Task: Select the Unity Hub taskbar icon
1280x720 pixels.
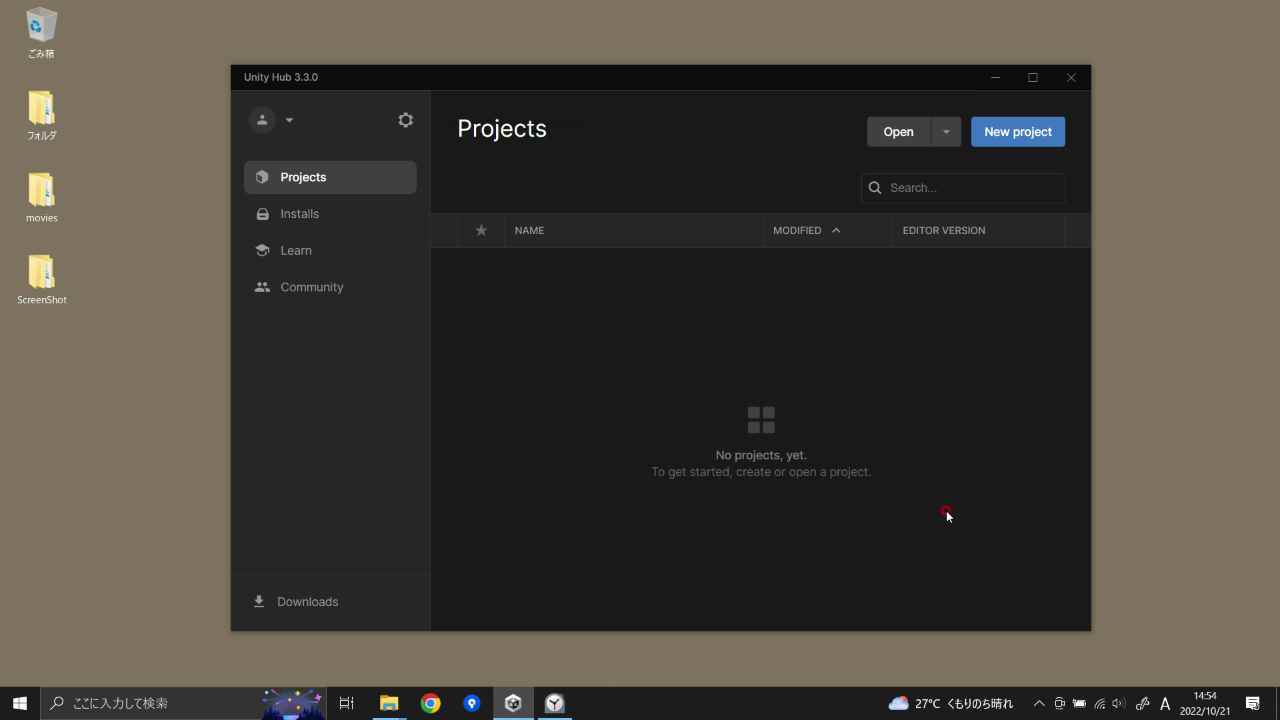Action: (x=513, y=703)
